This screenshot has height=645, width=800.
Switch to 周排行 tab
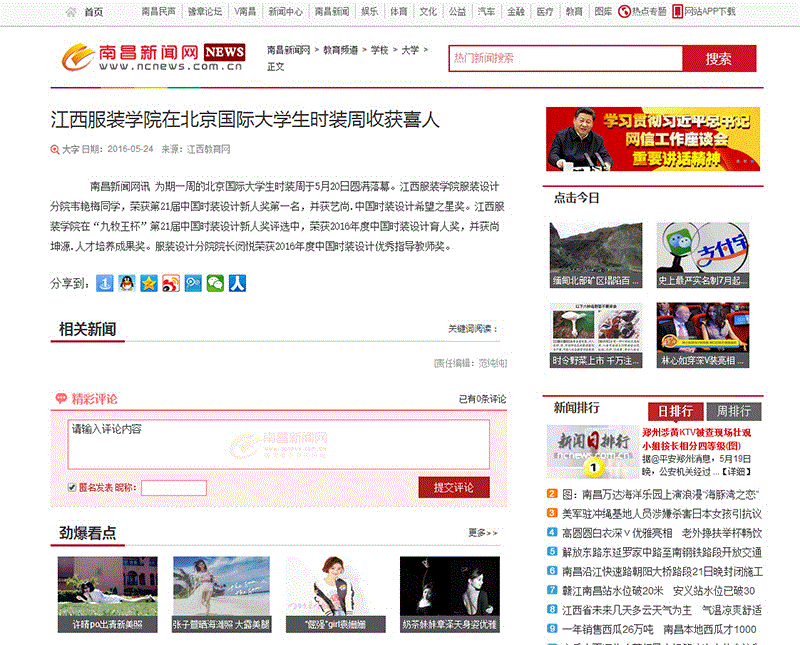(733, 411)
